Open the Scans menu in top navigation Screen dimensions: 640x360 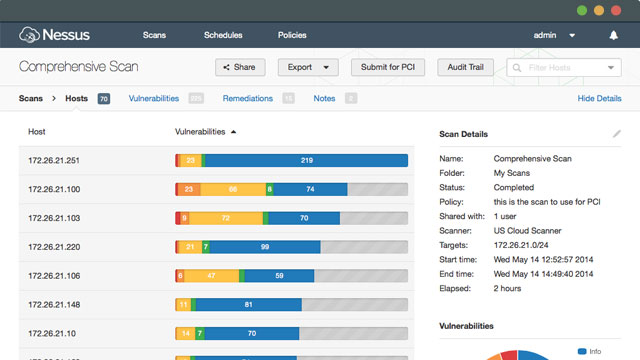pyautogui.click(x=154, y=35)
